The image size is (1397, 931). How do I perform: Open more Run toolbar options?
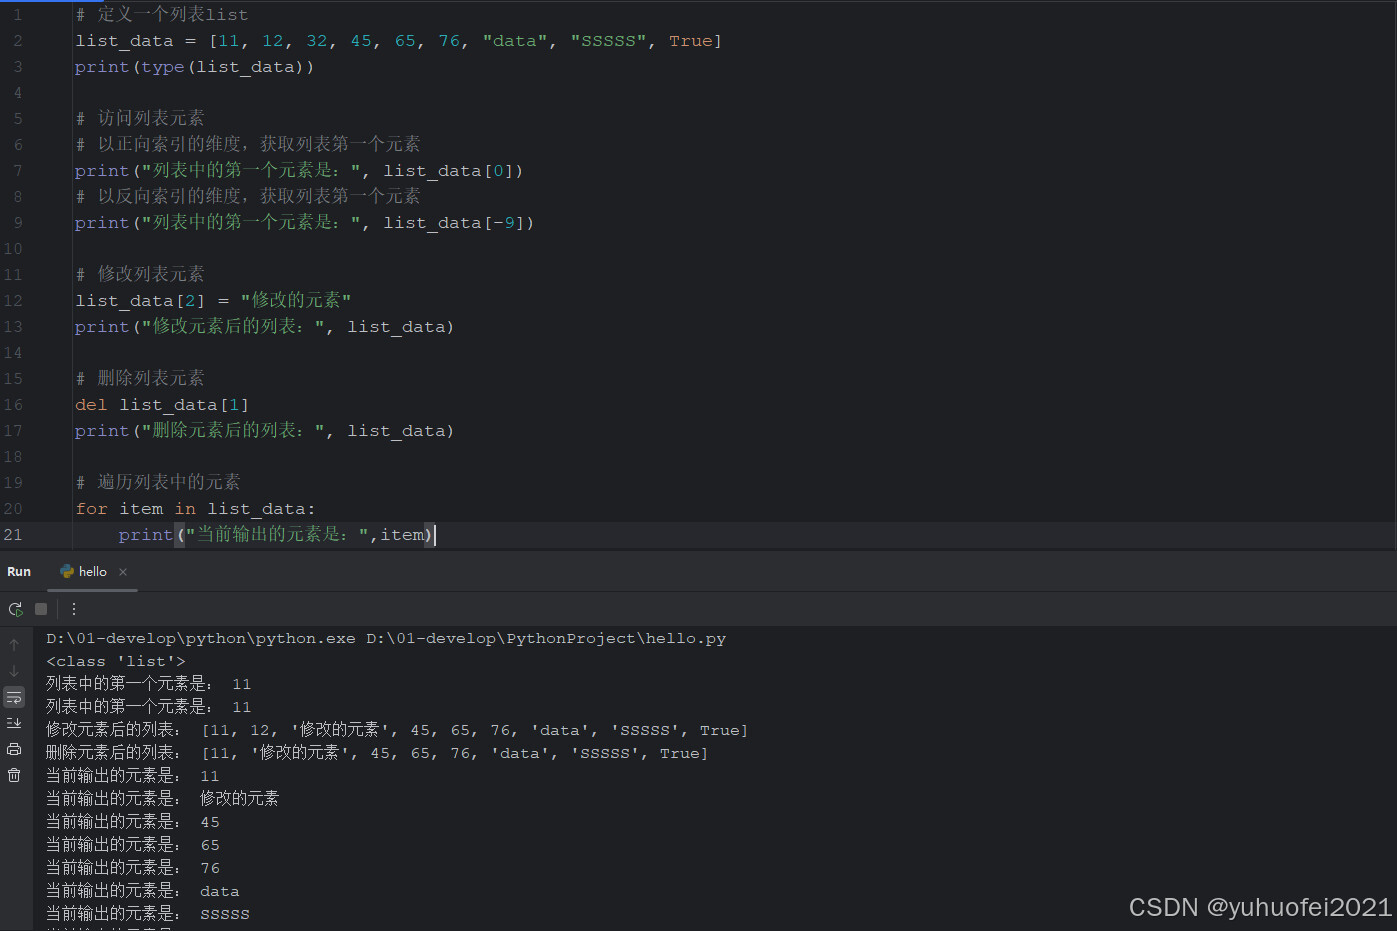[x=73, y=609]
